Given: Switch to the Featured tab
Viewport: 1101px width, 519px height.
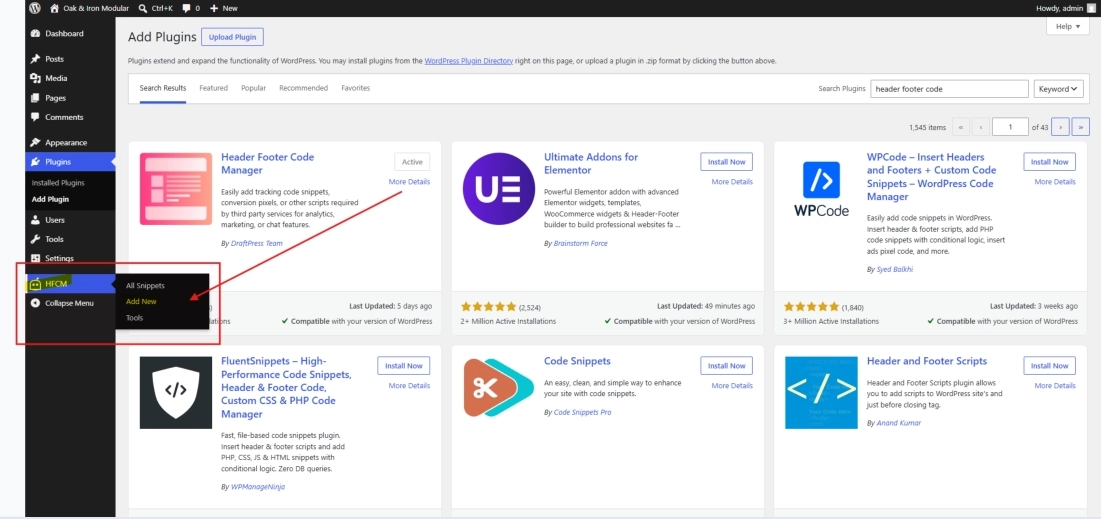Looking at the screenshot, I should pos(213,88).
